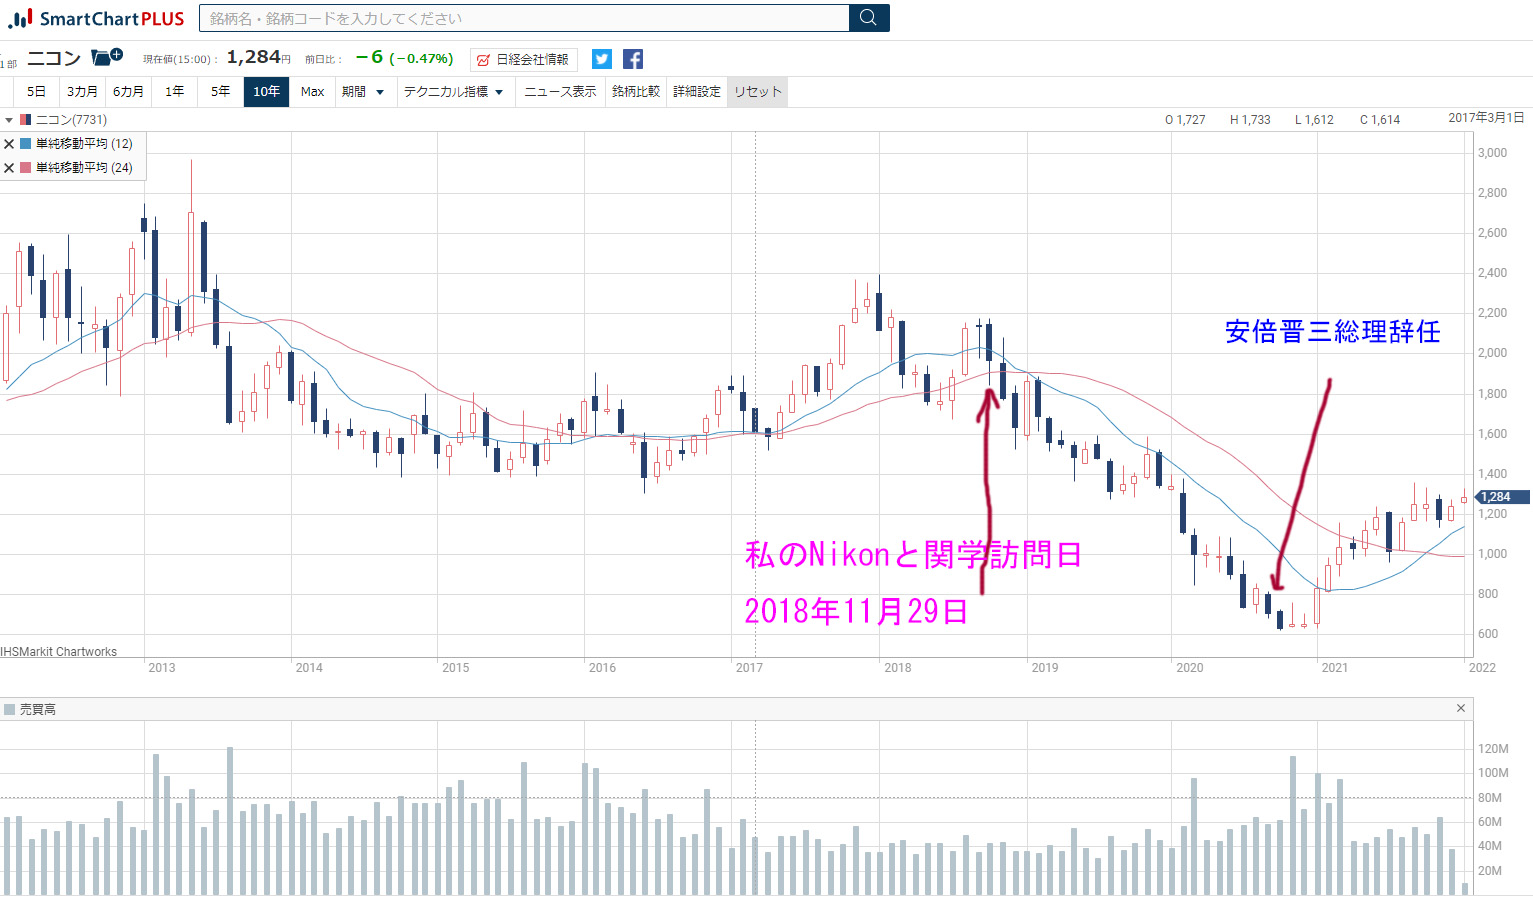Open the 期間 dropdown

363,92
